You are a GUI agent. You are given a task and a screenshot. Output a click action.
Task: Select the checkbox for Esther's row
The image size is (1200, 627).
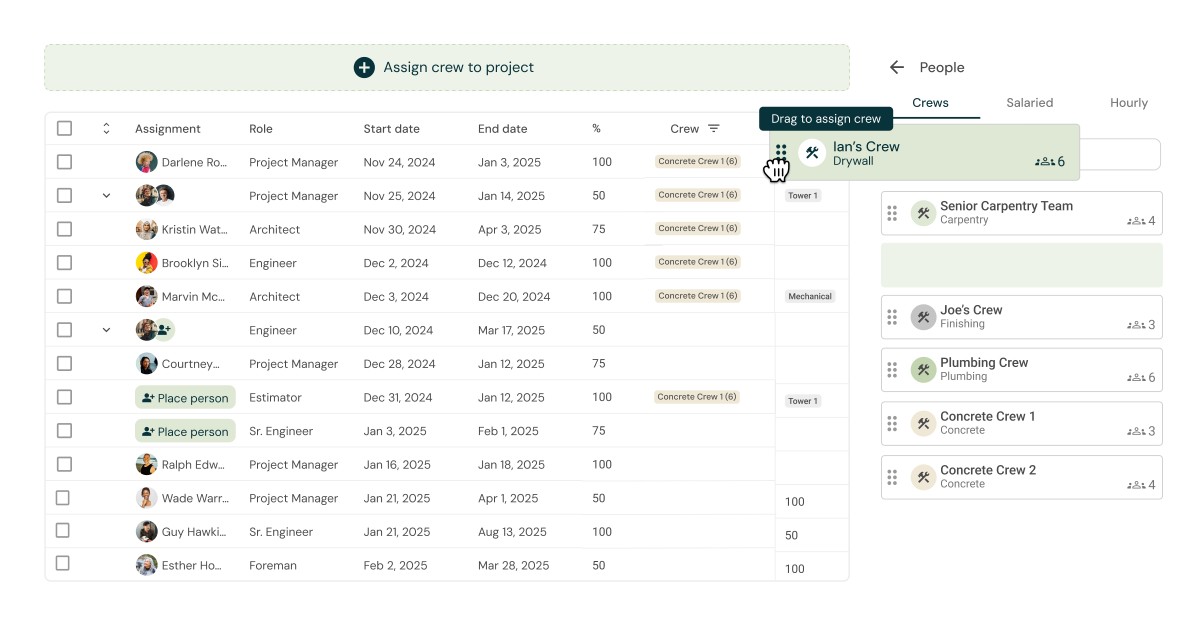[x=63, y=564]
